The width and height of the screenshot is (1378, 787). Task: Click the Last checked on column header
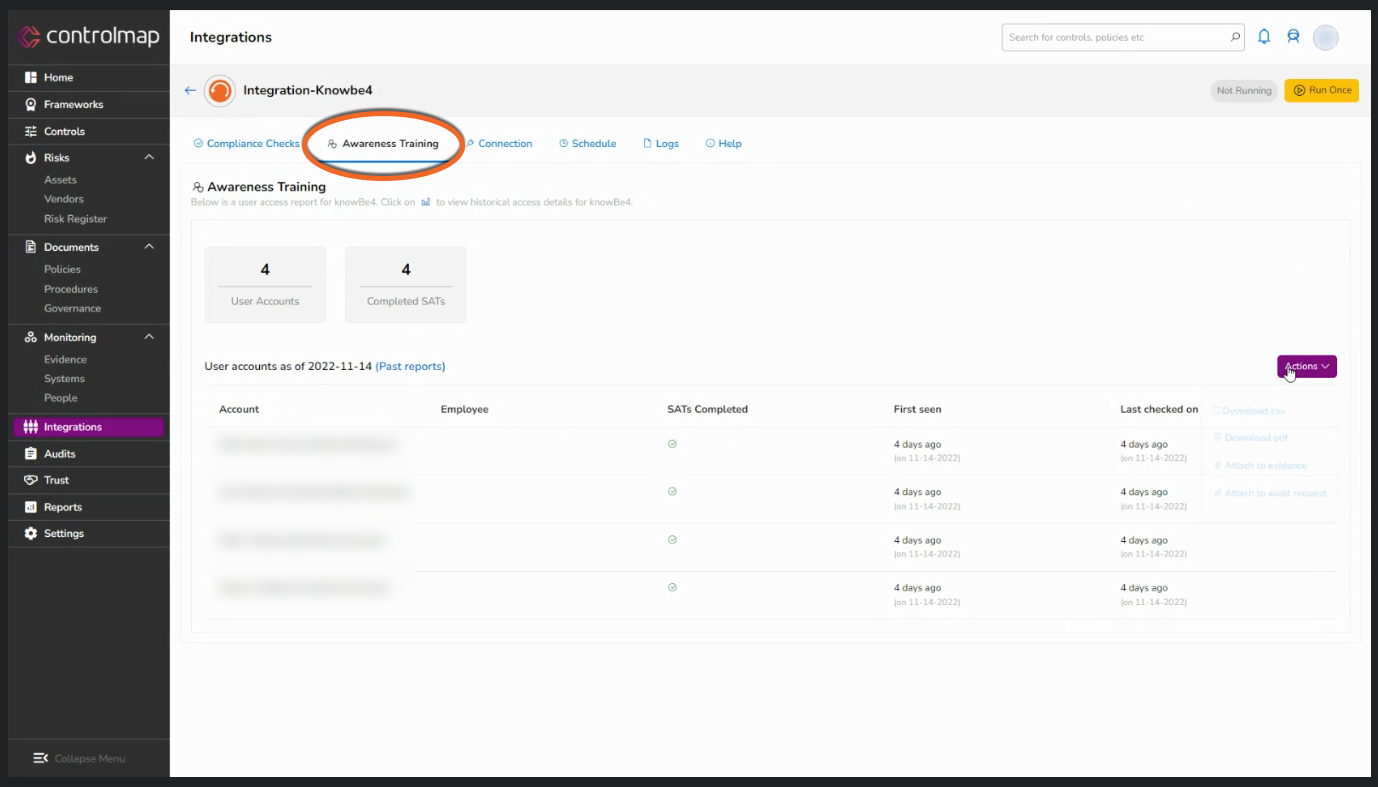(1159, 409)
